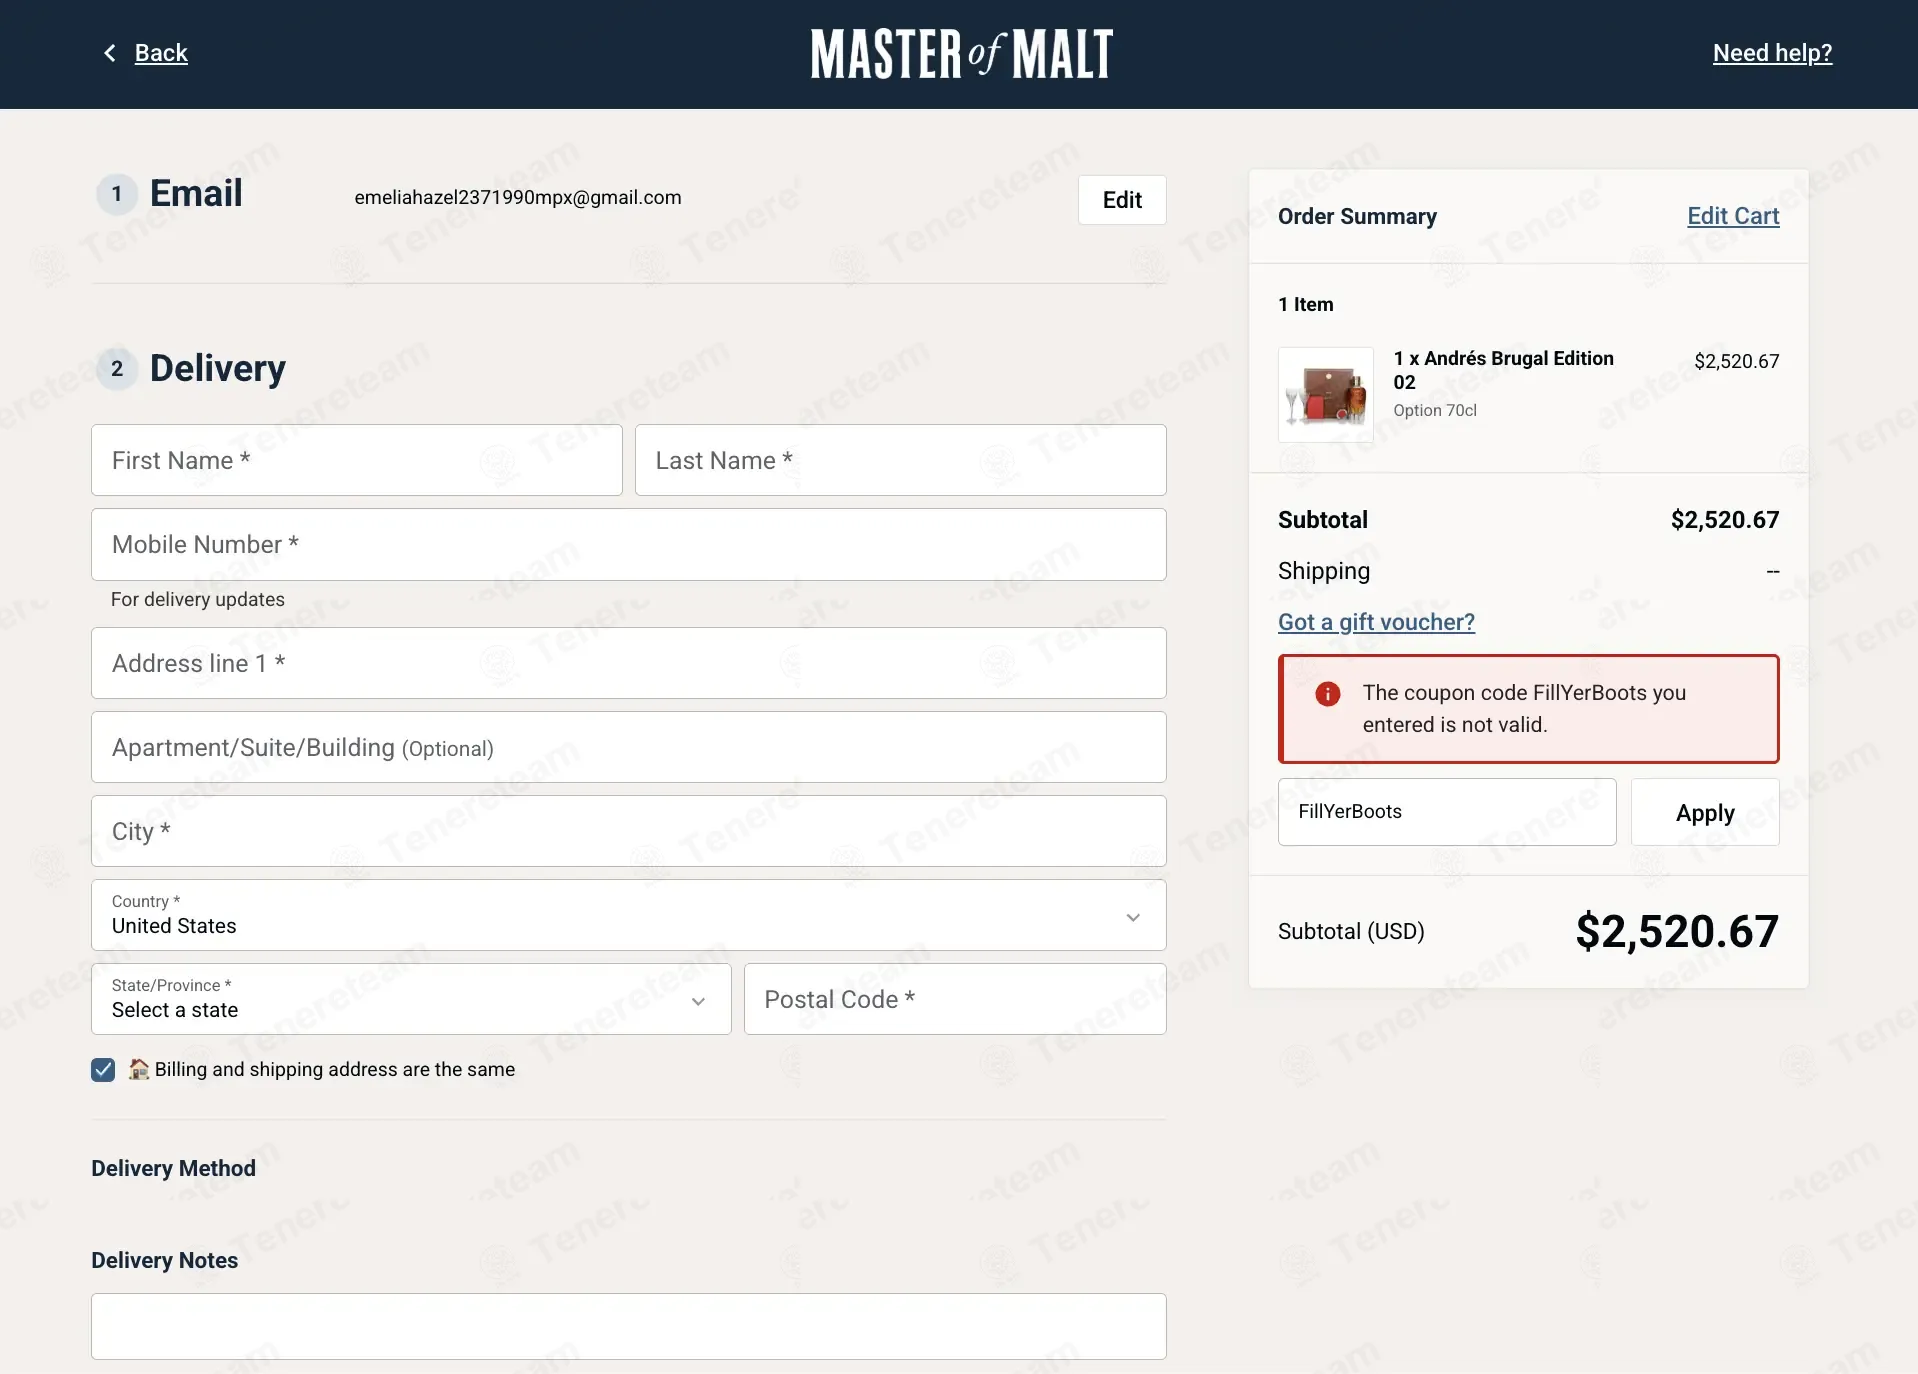Click the 'Option 70cl' product text
The width and height of the screenshot is (1918, 1374).
[1435, 410]
